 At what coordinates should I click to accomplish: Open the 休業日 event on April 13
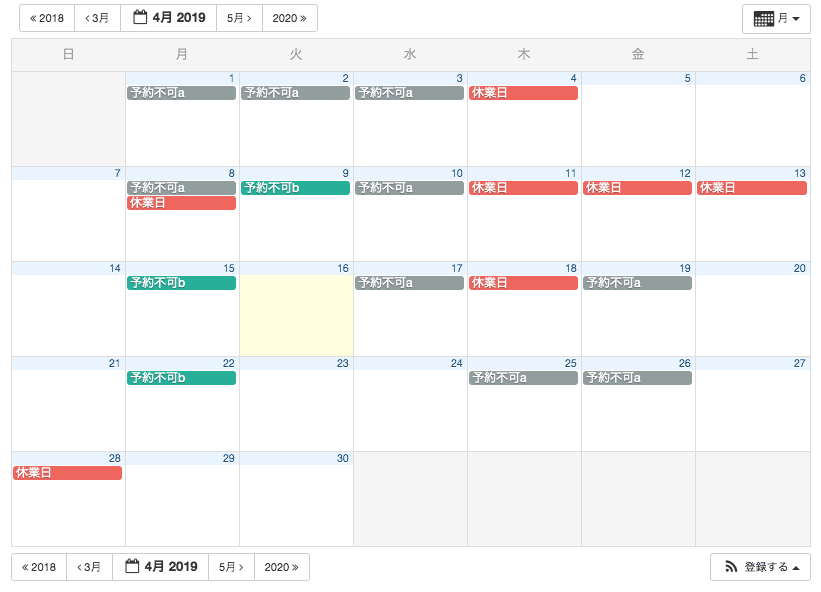pyautogui.click(x=751, y=188)
